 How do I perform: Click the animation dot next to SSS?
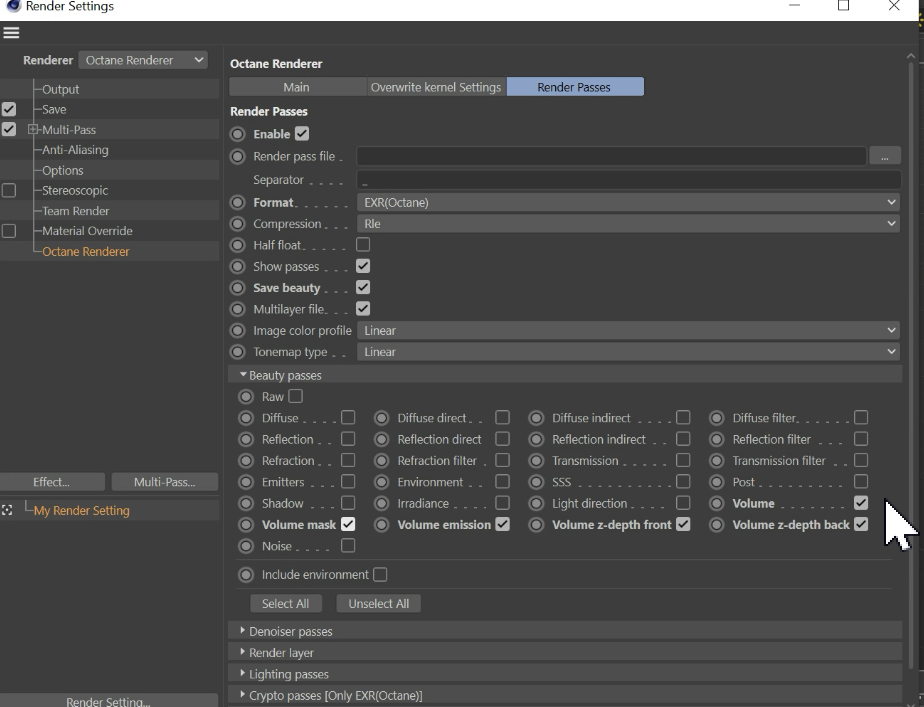[x=536, y=482]
